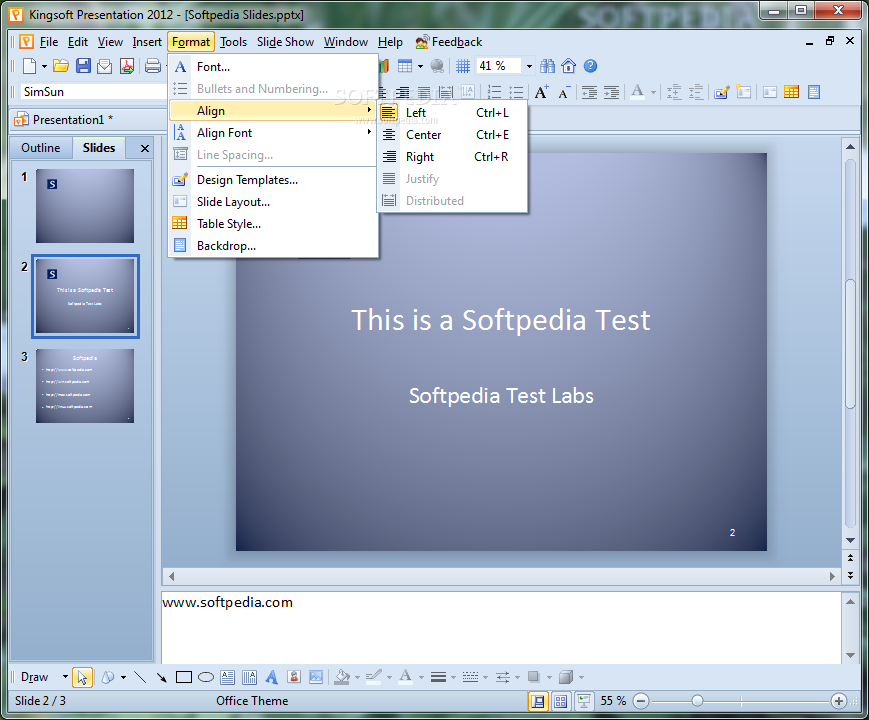Expand the Draw menu dropdown
This screenshot has height=720, width=869.
click(65, 677)
